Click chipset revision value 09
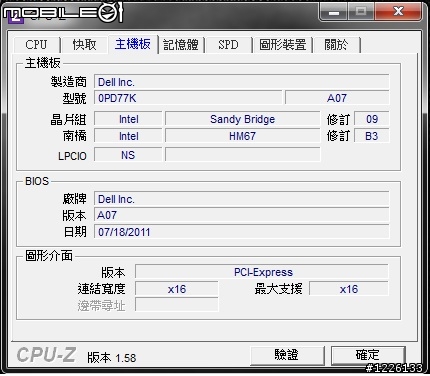The height and width of the screenshot is (376, 430). (x=372, y=119)
